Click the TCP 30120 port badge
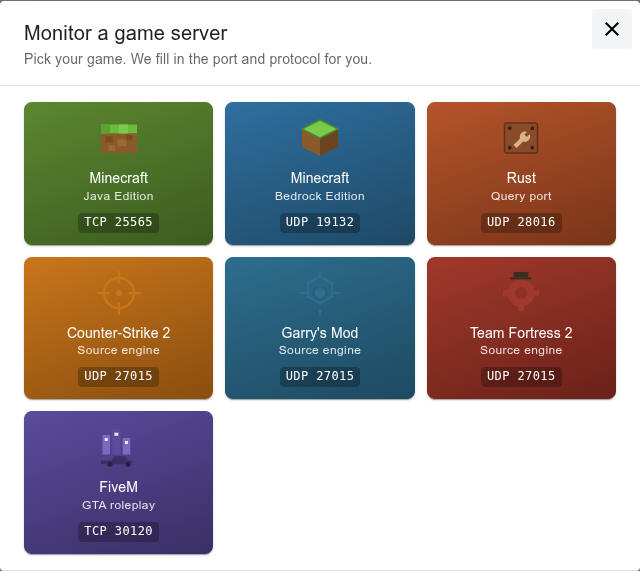The image size is (640, 571). [x=118, y=531]
